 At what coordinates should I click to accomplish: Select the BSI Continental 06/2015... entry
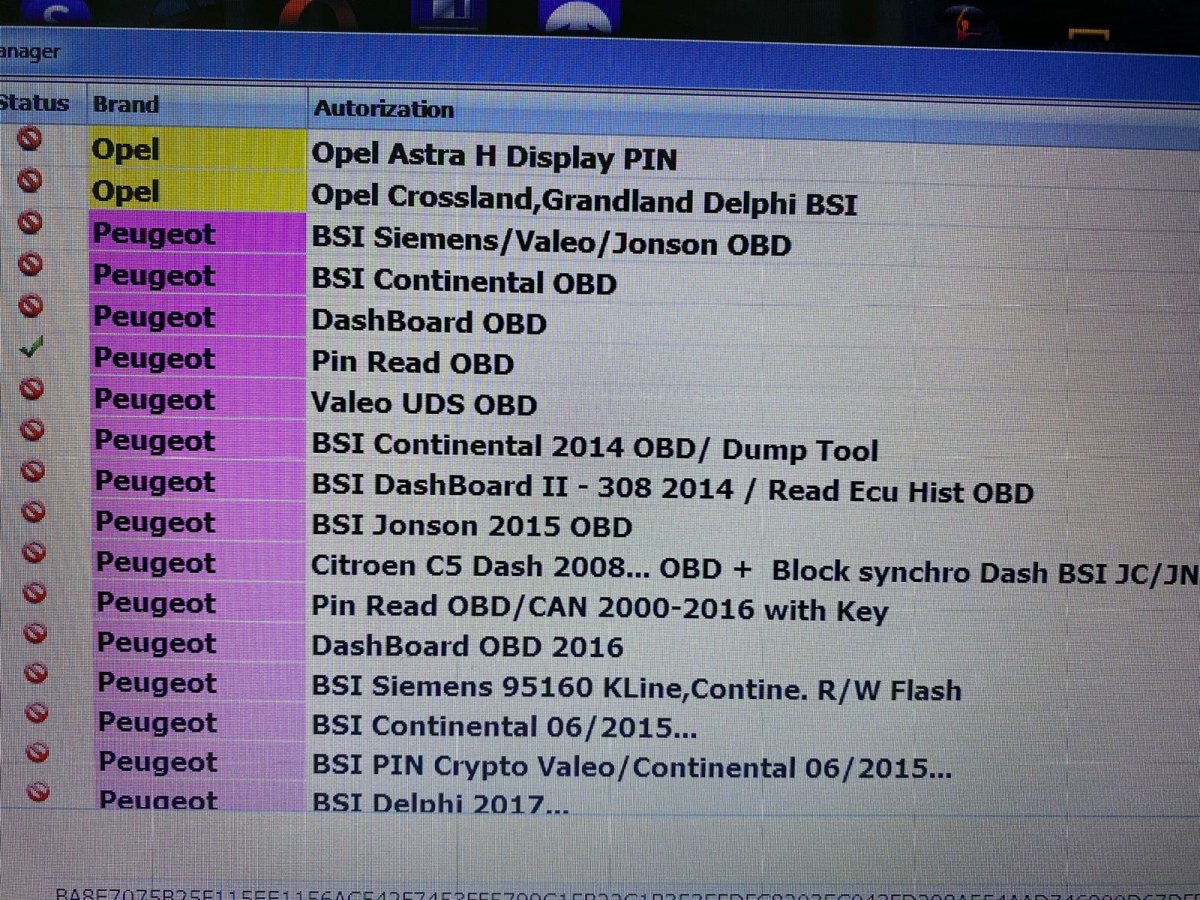pos(504,726)
